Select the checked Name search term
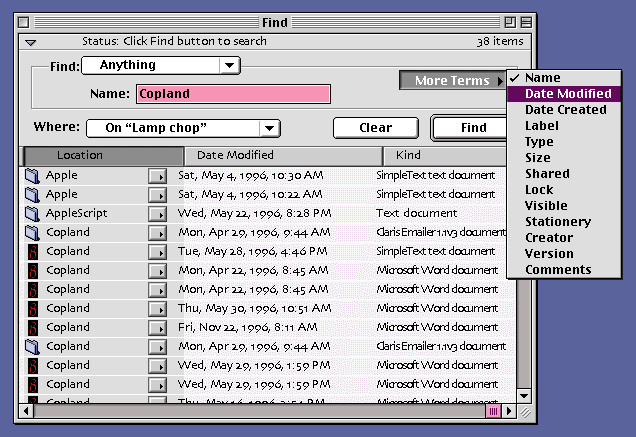 click(542, 78)
